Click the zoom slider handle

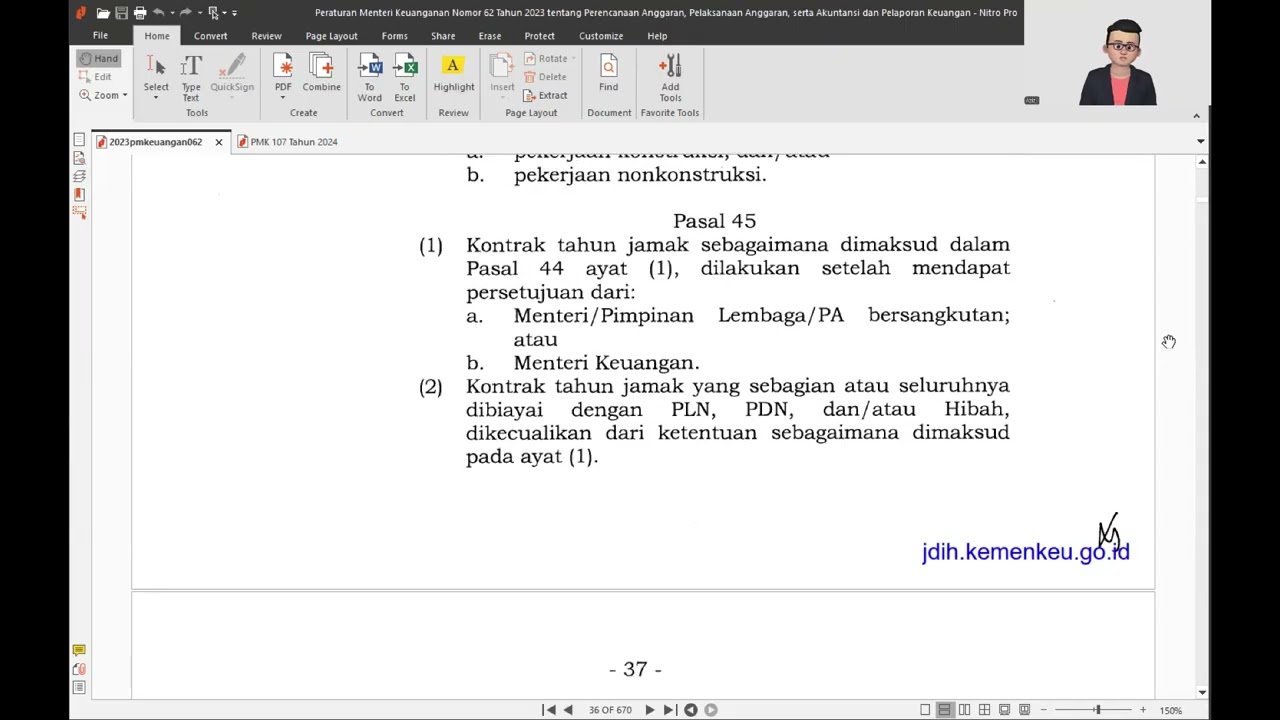coord(1097,710)
